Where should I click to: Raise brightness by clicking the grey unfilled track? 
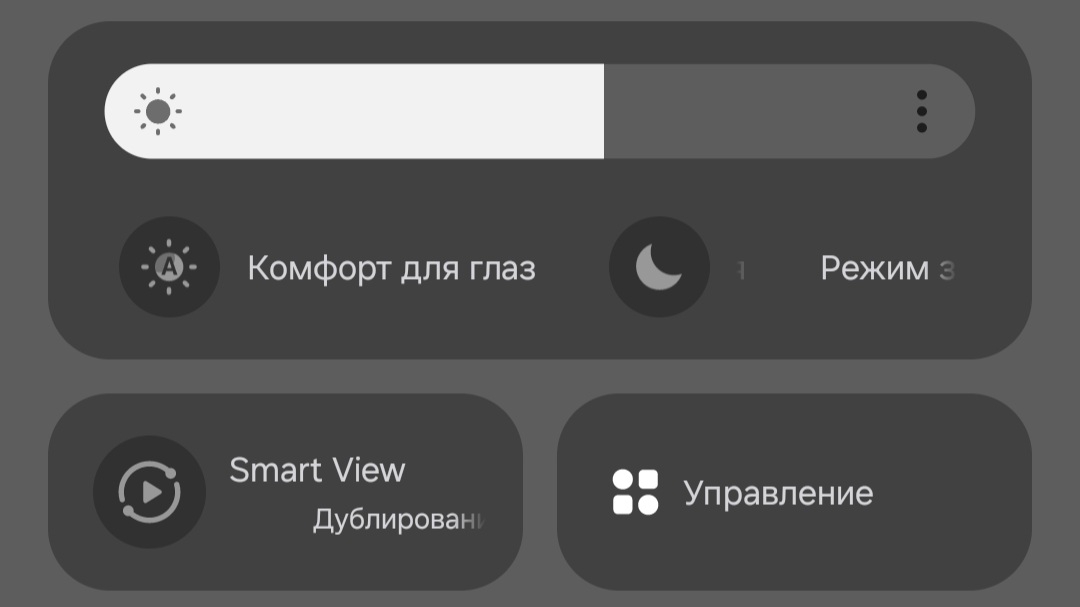coord(758,111)
